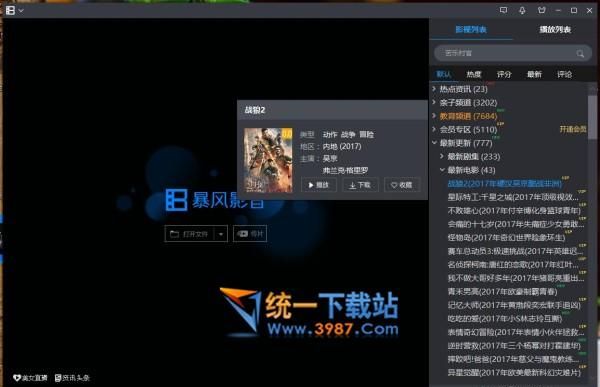This screenshot has height=387, width=600.
Task: Expand the 热点资讯 (23) category
Action: (x=434, y=89)
